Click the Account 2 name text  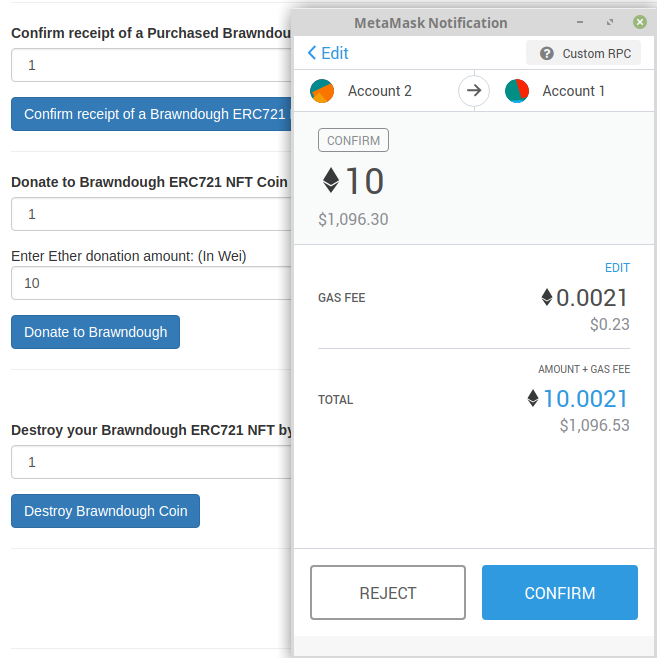click(x=380, y=91)
